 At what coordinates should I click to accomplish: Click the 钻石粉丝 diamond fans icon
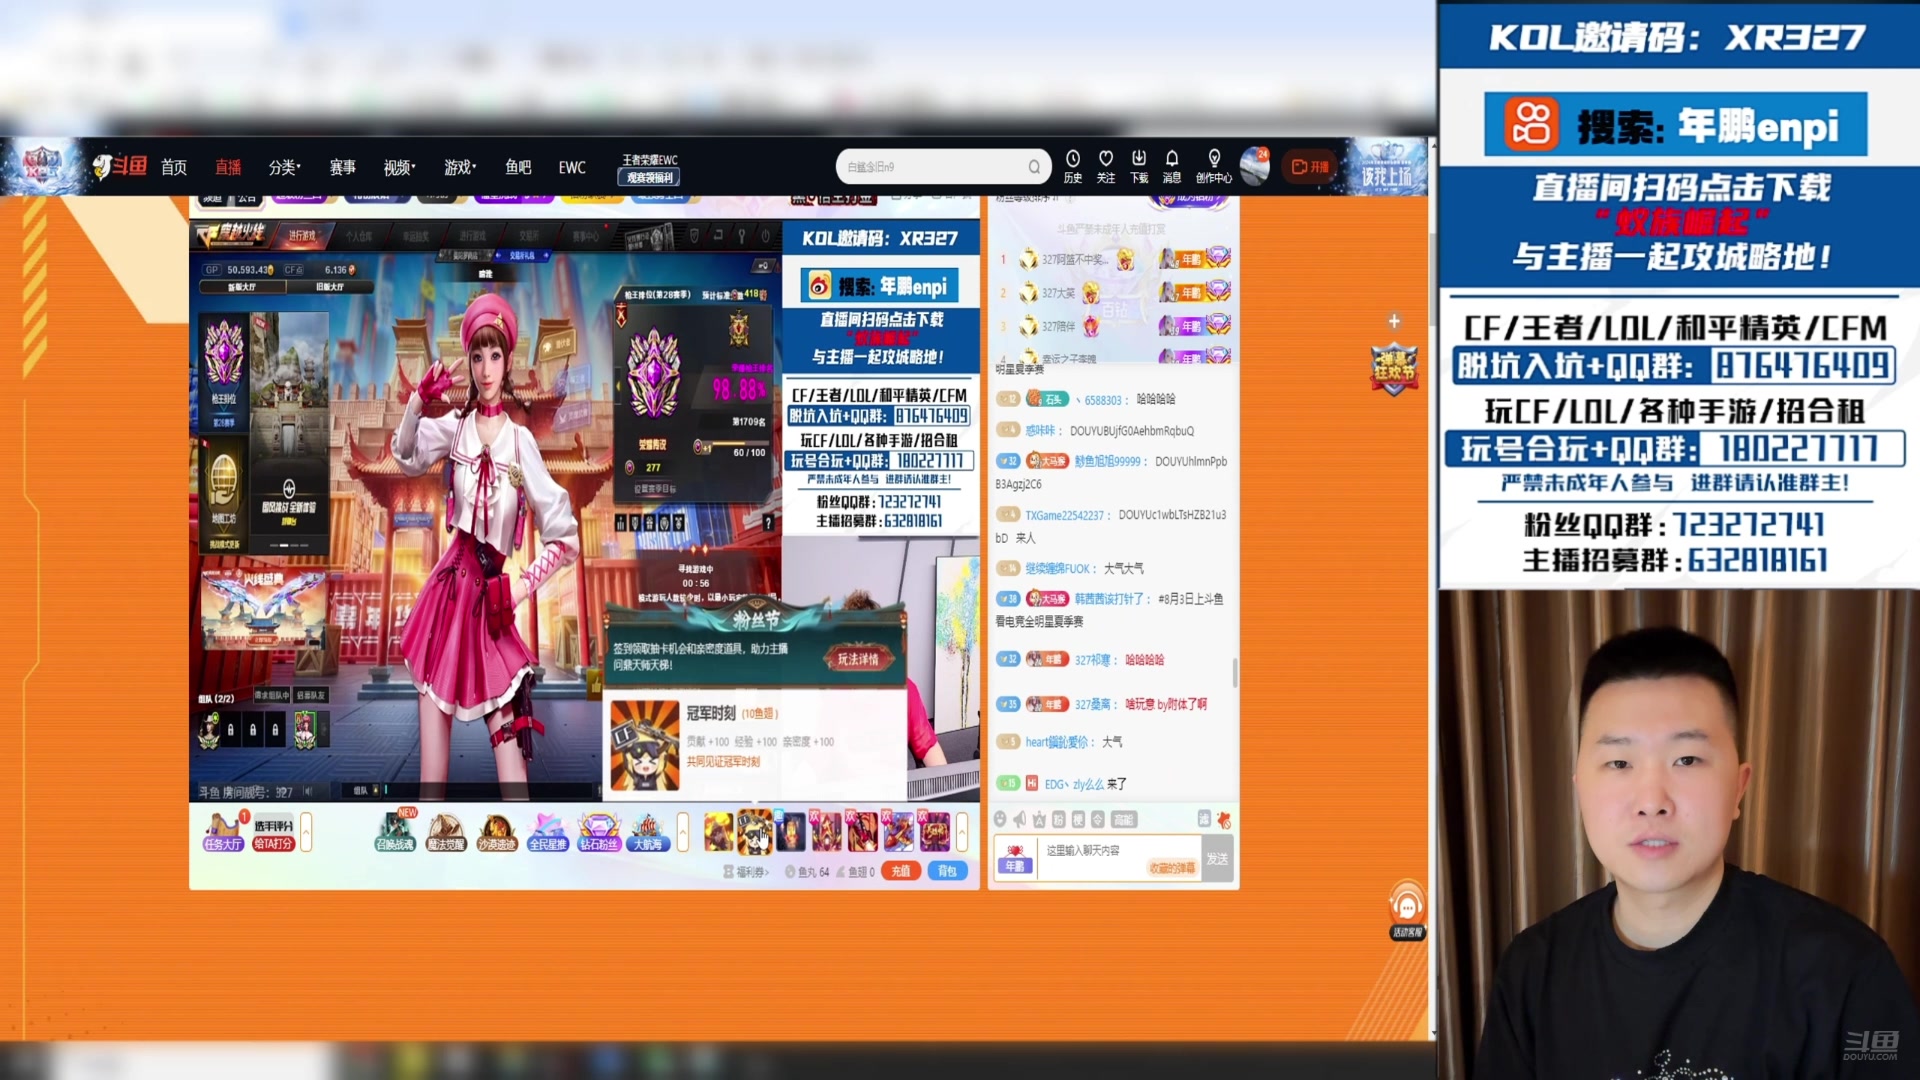click(598, 831)
